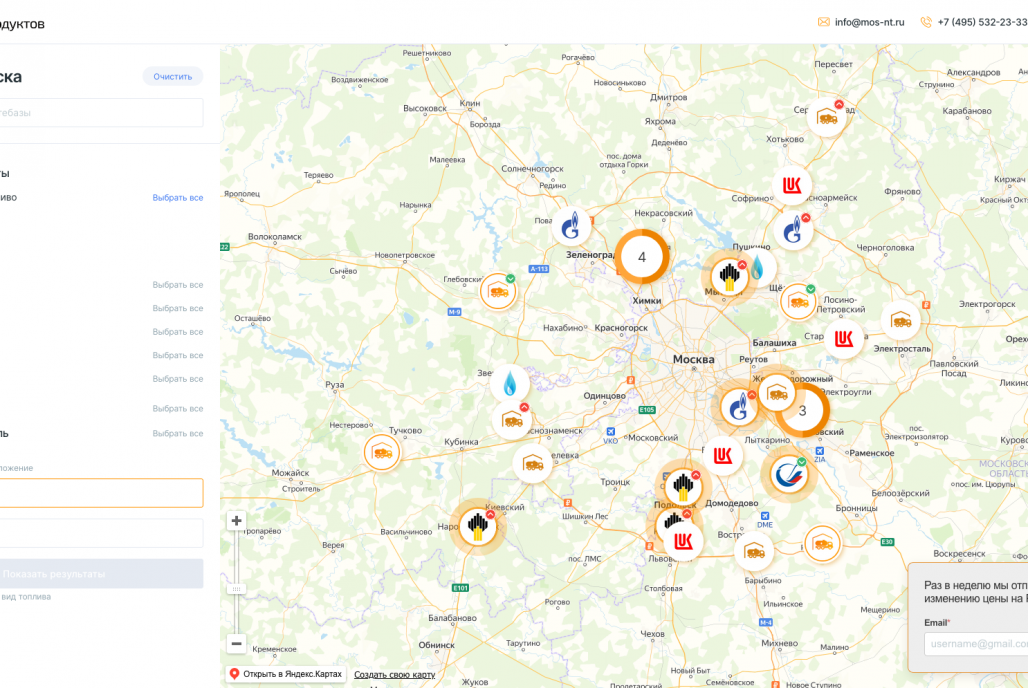Viewport: 1028px width, 688px height.
Task: Click the map zoom slider handle
Action: click(x=237, y=589)
